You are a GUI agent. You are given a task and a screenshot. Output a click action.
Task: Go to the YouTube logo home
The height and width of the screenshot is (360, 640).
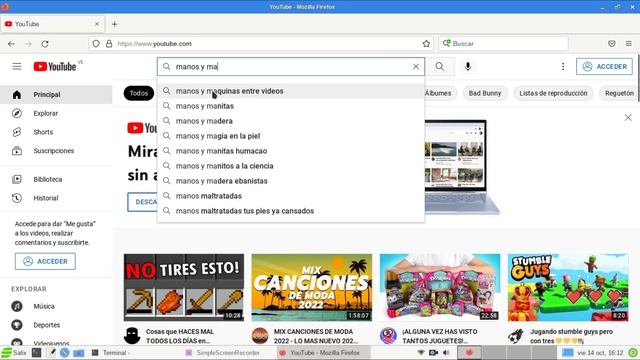[55, 67]
